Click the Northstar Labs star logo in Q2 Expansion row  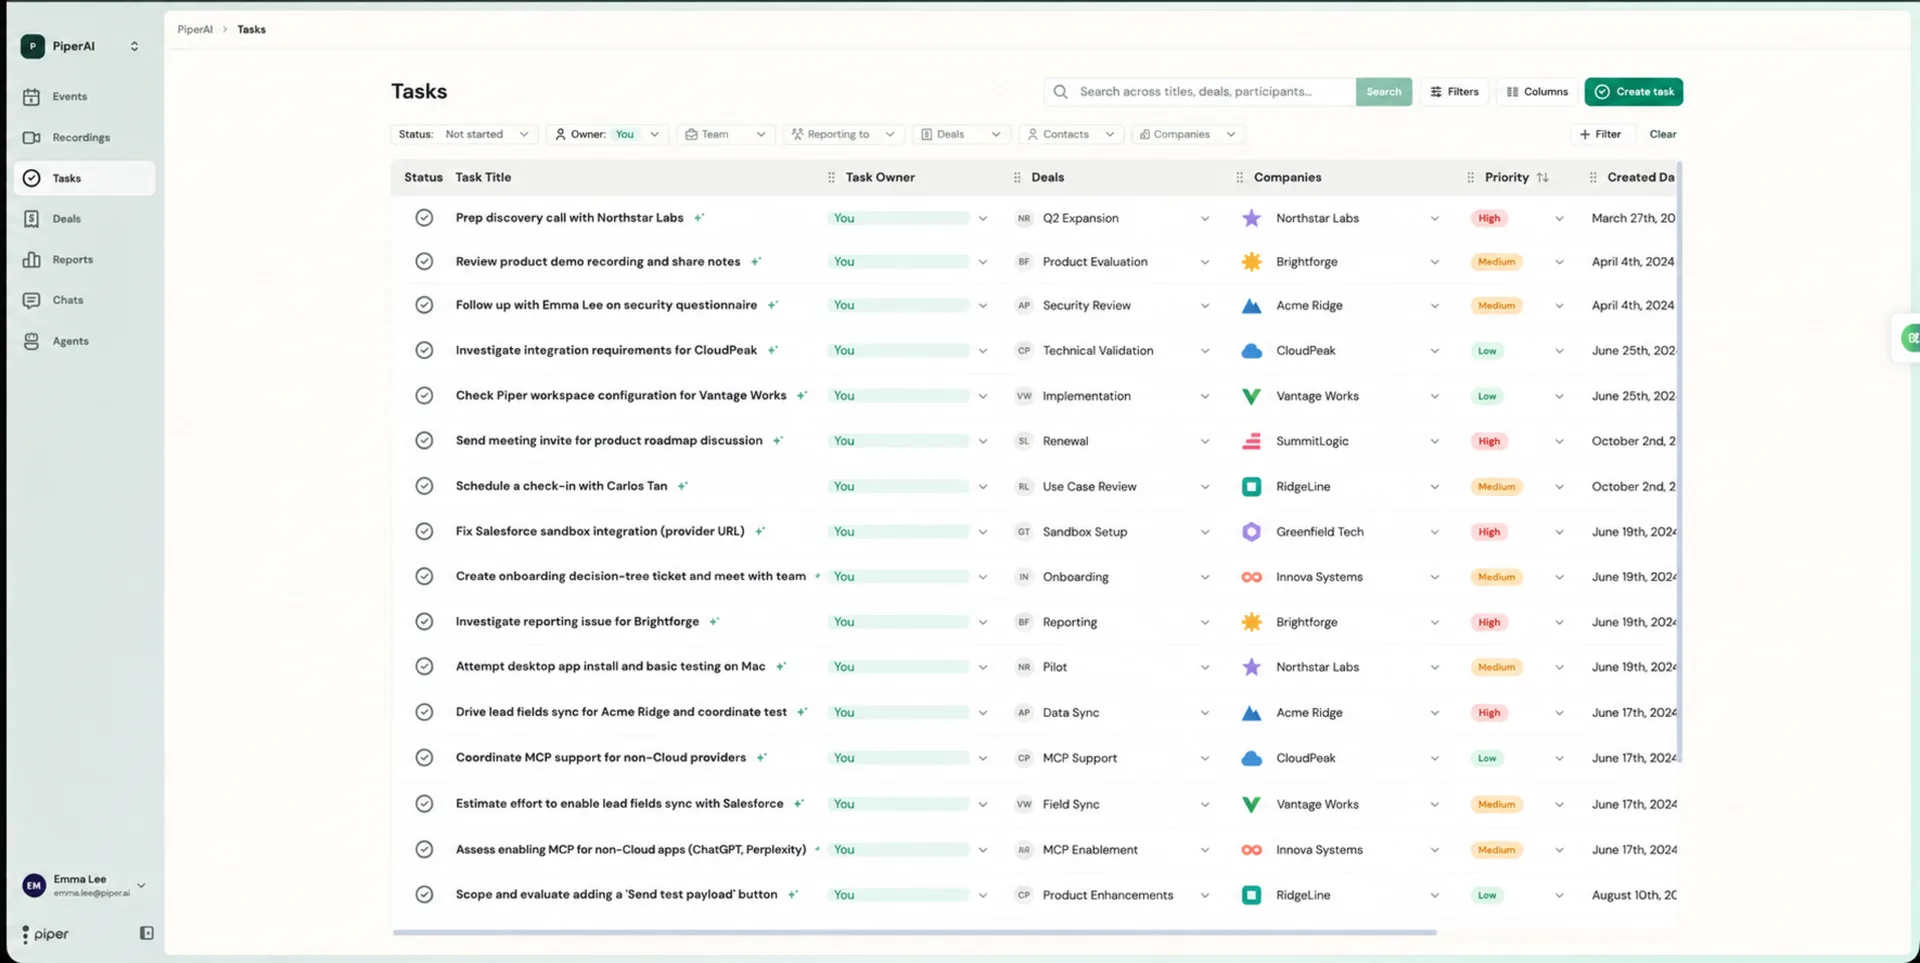[1251, 218]
